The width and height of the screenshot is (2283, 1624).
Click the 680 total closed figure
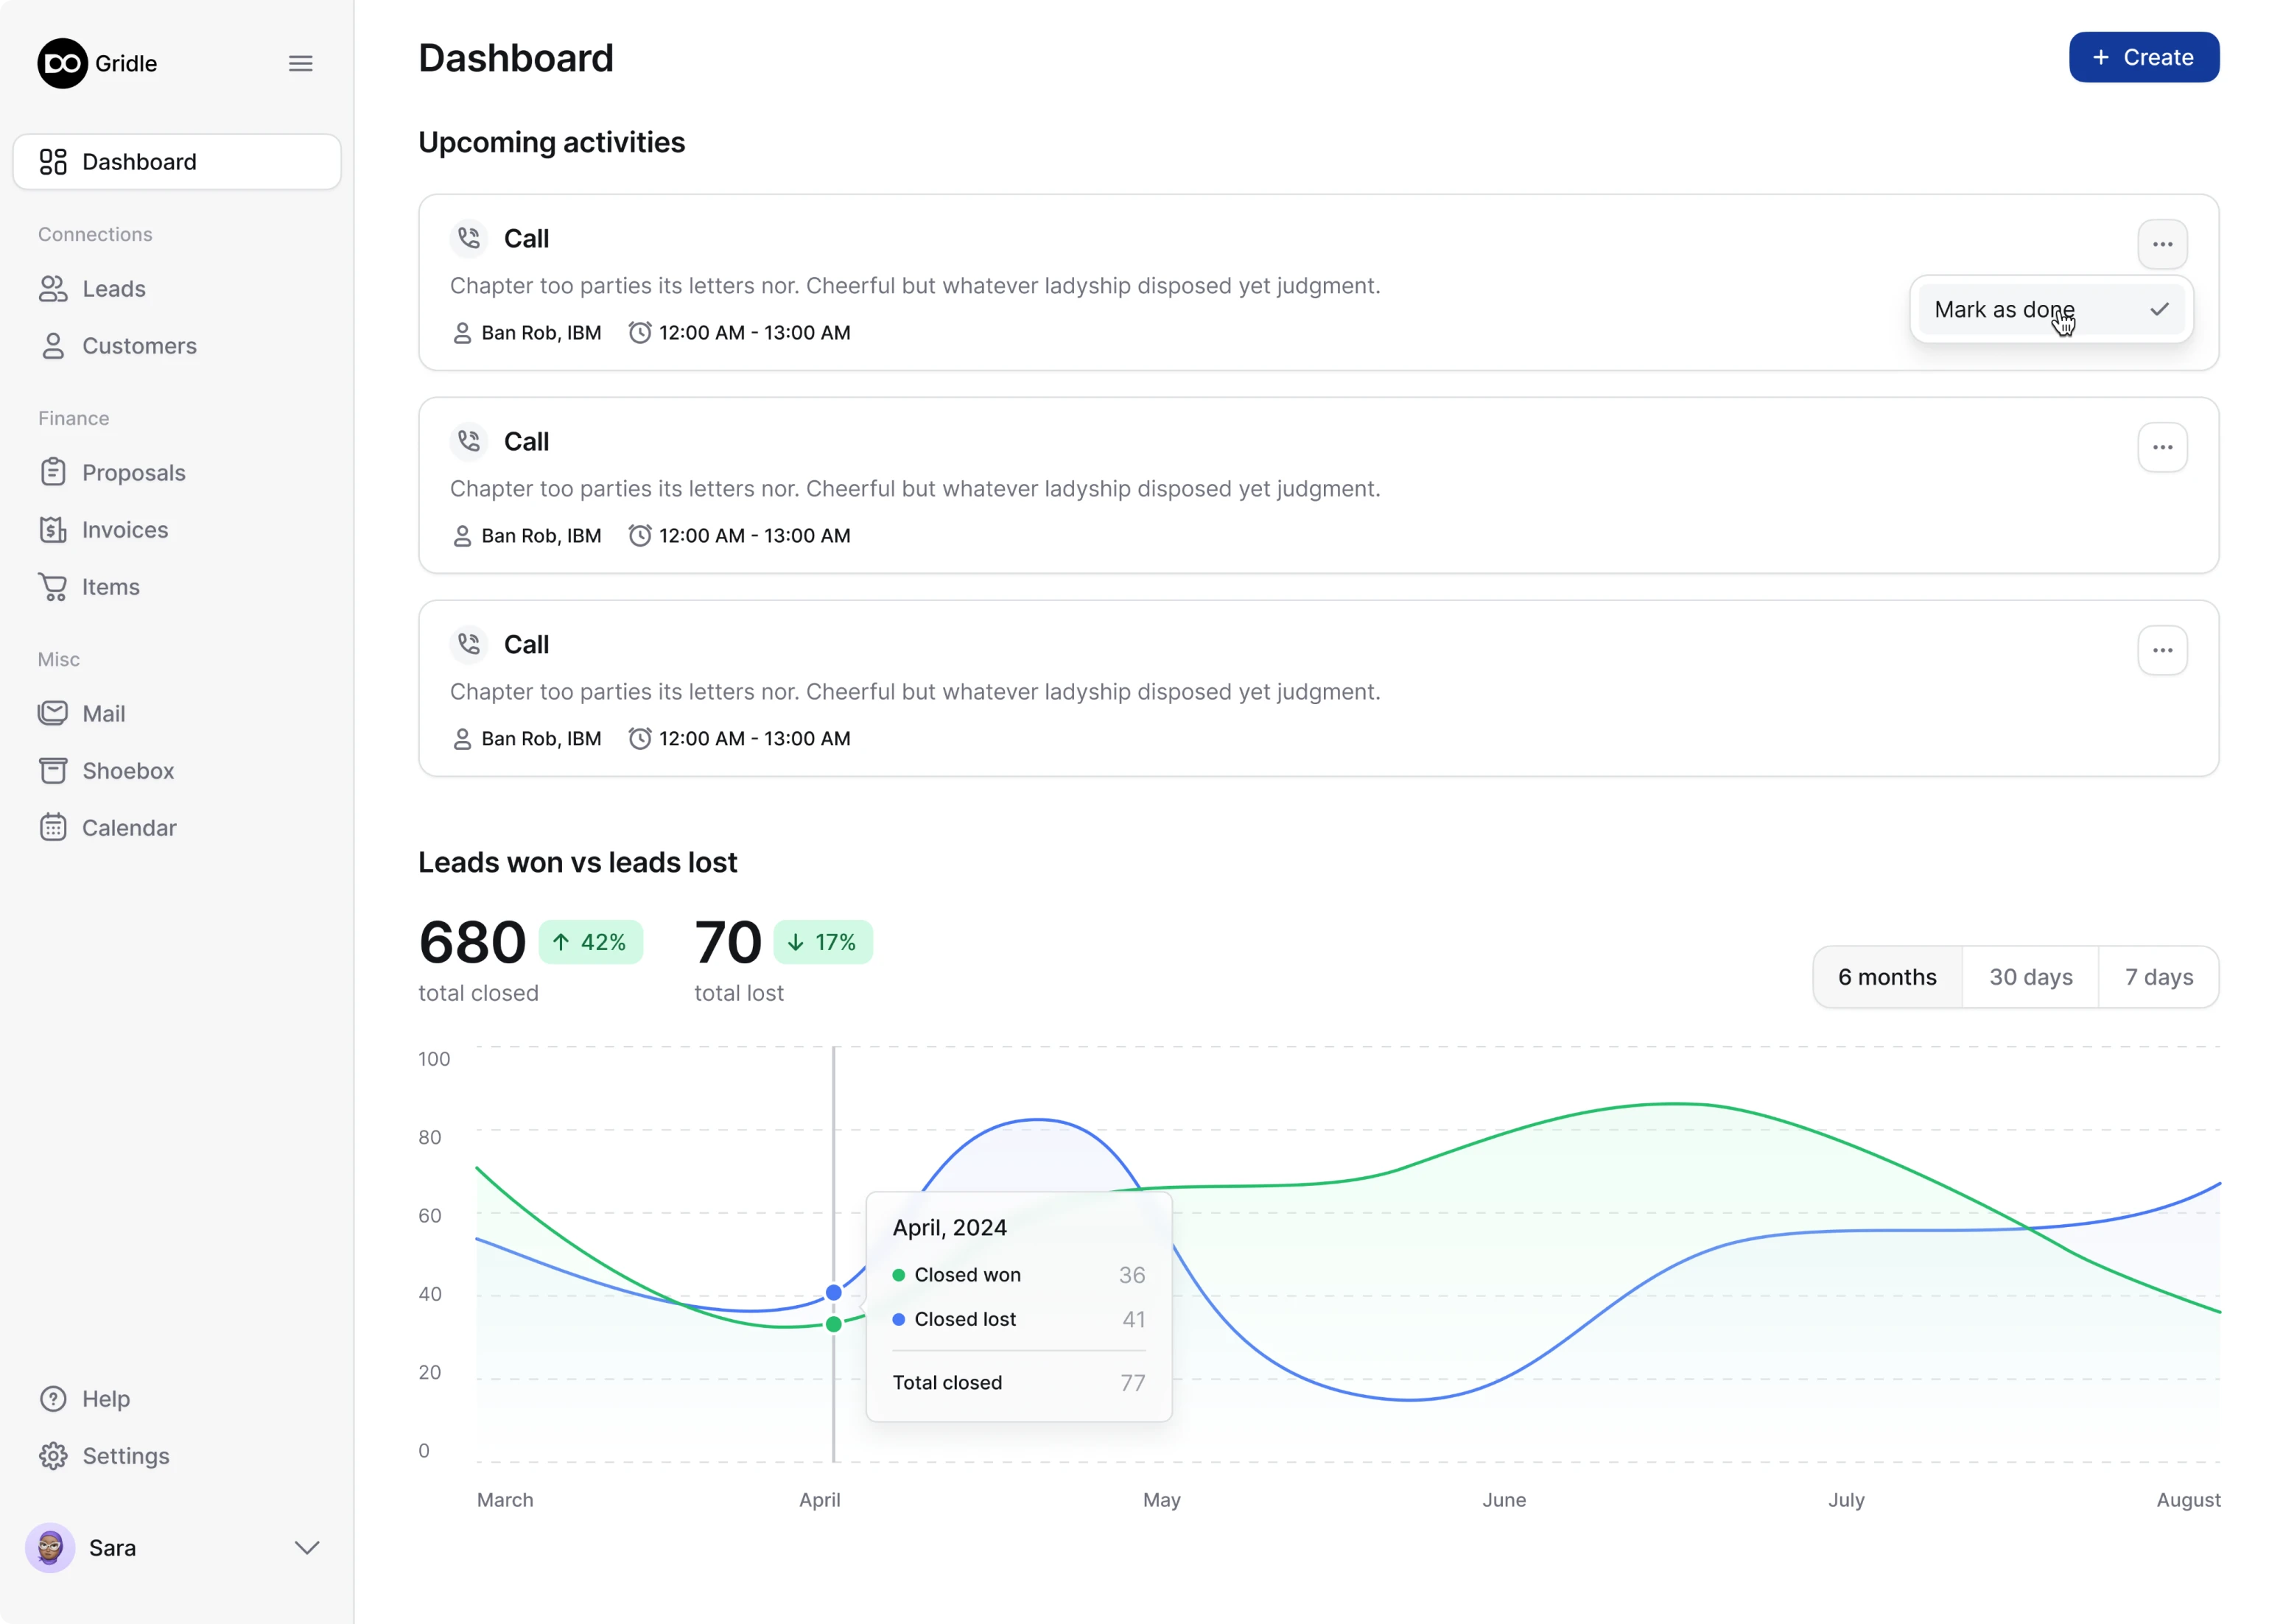click(472, 942)
